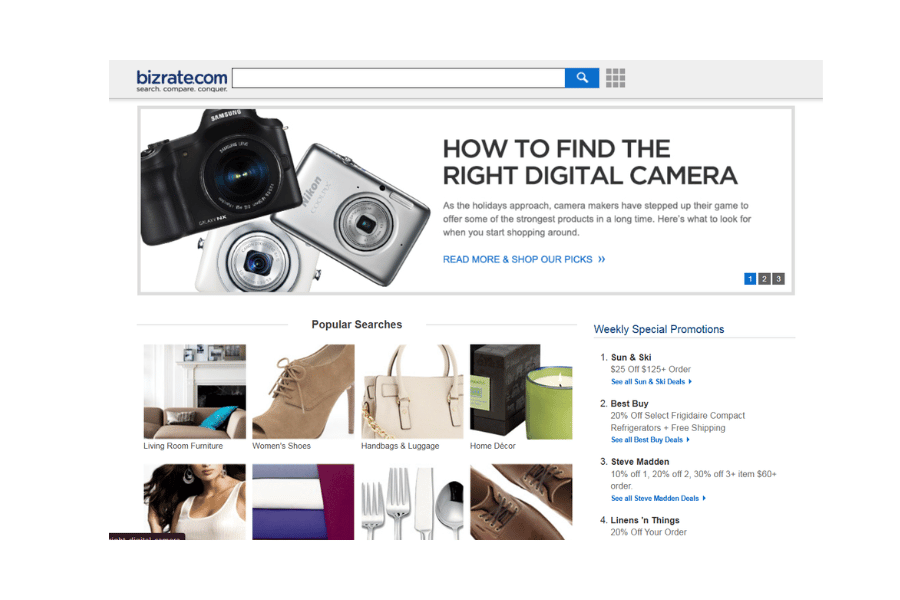
Task: Open the Home Décor candle thumbnail
Action: (x=521, y=392)
